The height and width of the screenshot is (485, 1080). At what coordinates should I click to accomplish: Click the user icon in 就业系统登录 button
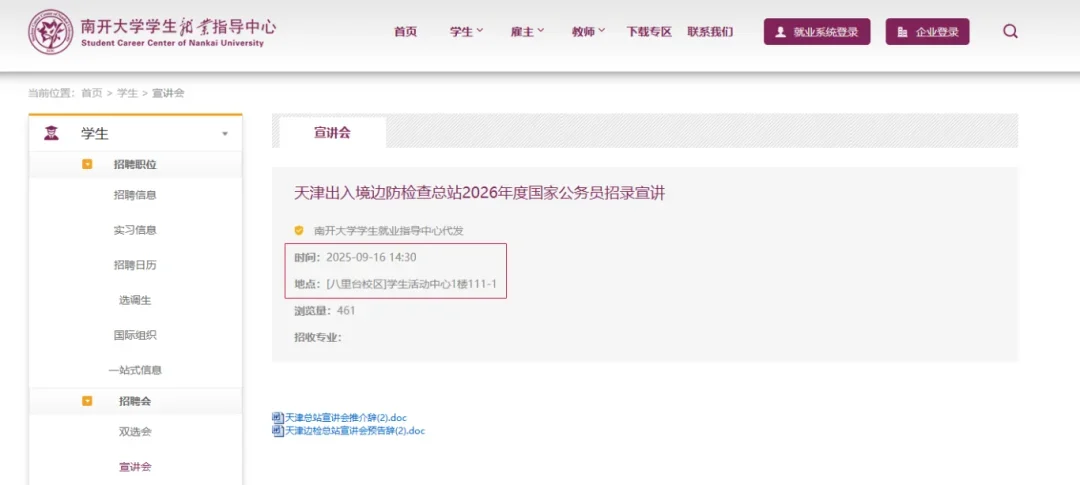pyautogui.click(x=780, y=32)
